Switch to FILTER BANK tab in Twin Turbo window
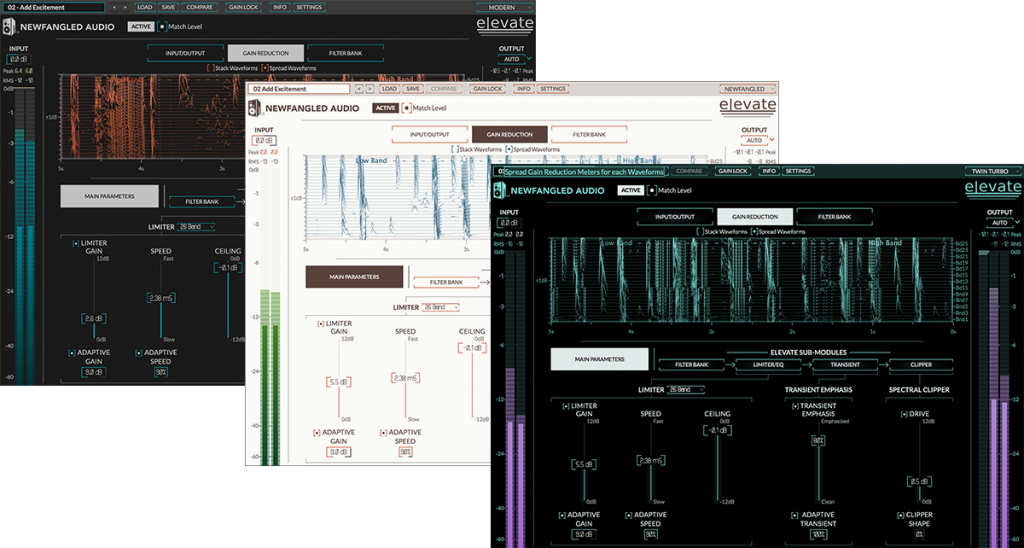 tap(834, 217)
